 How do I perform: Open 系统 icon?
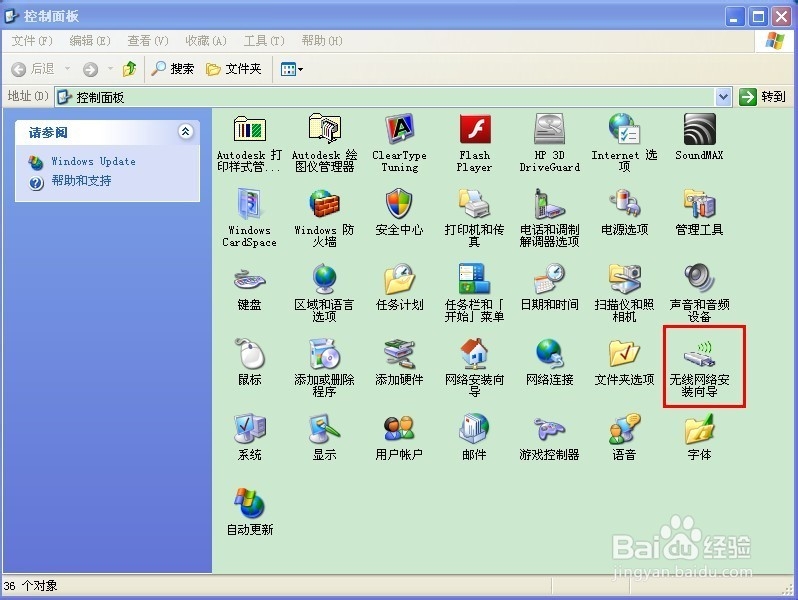249,428
